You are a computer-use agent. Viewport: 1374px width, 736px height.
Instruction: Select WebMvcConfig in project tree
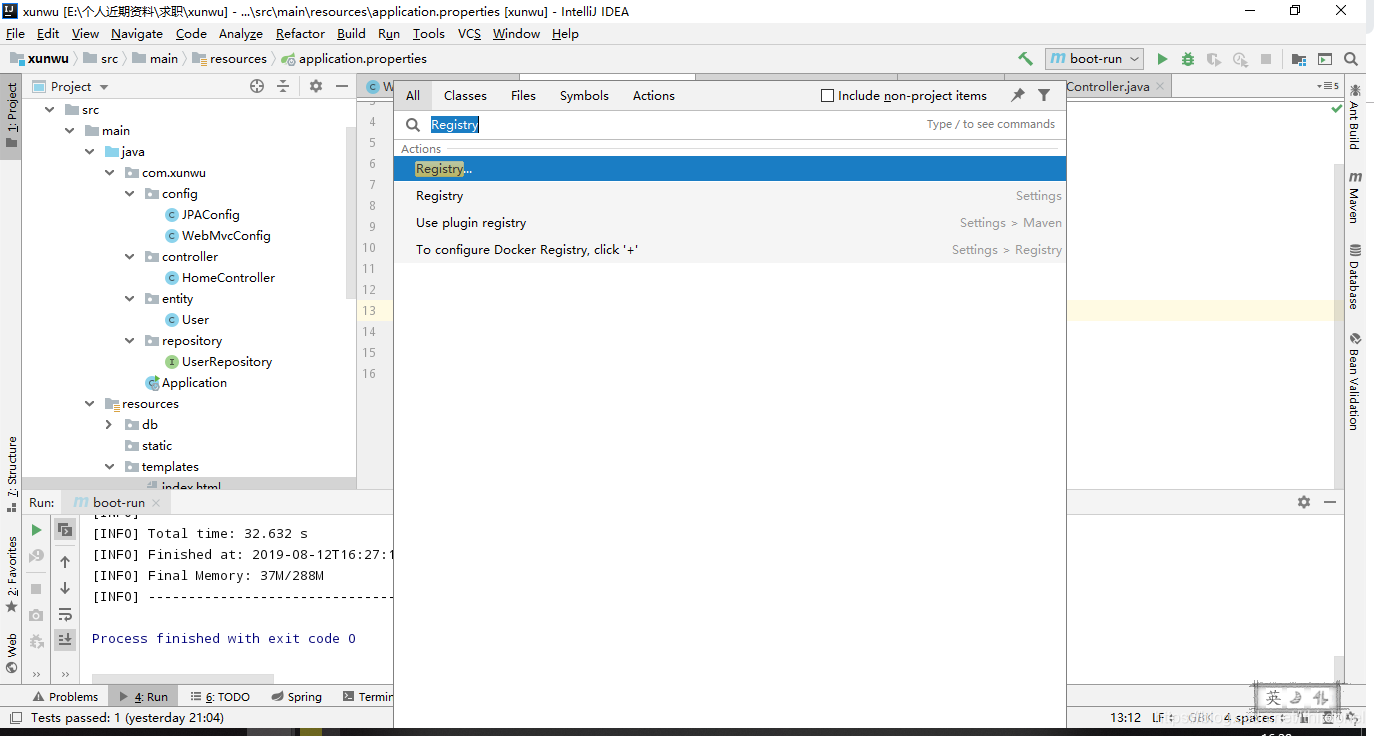tap(226, 236)
